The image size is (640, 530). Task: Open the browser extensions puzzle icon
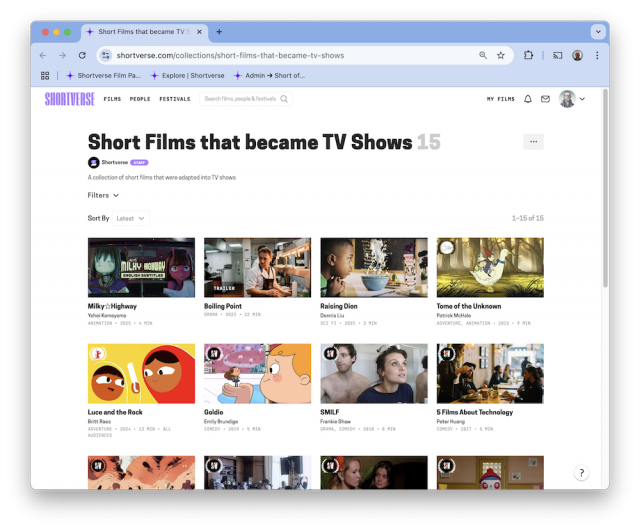(x=528, y=55)
